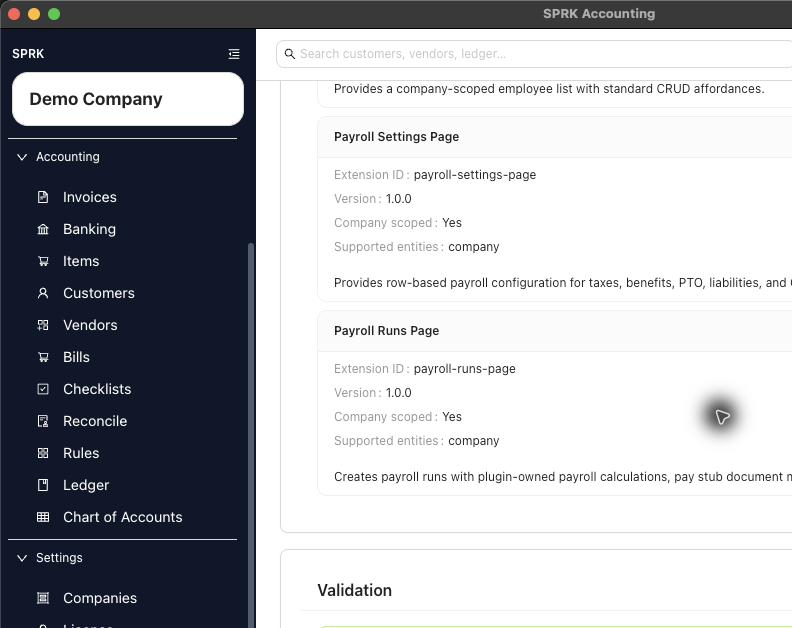Viewport: 792px width, 628px height.
Task: Click the Payroll Runs Page card header
Action: coord(555,331)
